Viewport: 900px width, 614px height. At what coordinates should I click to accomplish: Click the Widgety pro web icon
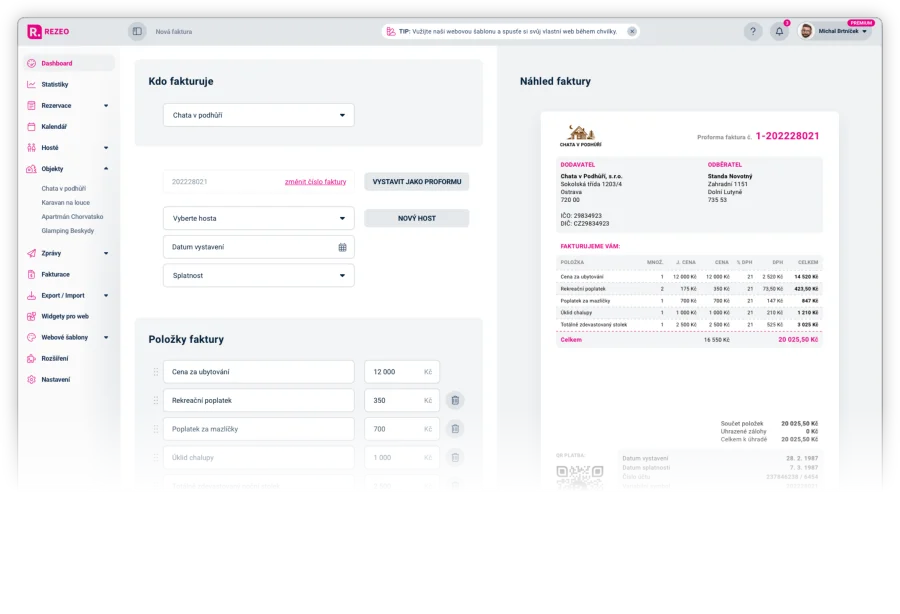31,316
